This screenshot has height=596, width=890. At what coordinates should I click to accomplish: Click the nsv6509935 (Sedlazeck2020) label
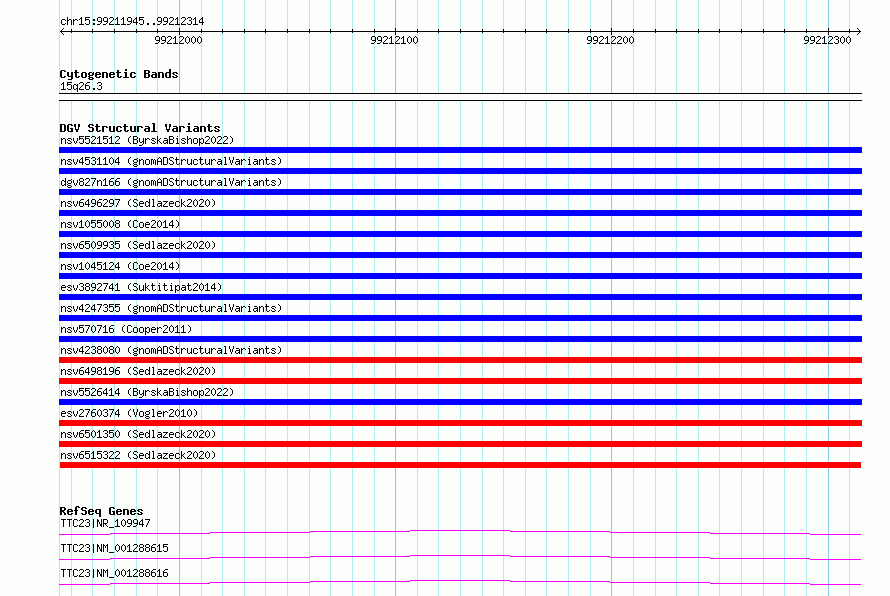point(138,245)
